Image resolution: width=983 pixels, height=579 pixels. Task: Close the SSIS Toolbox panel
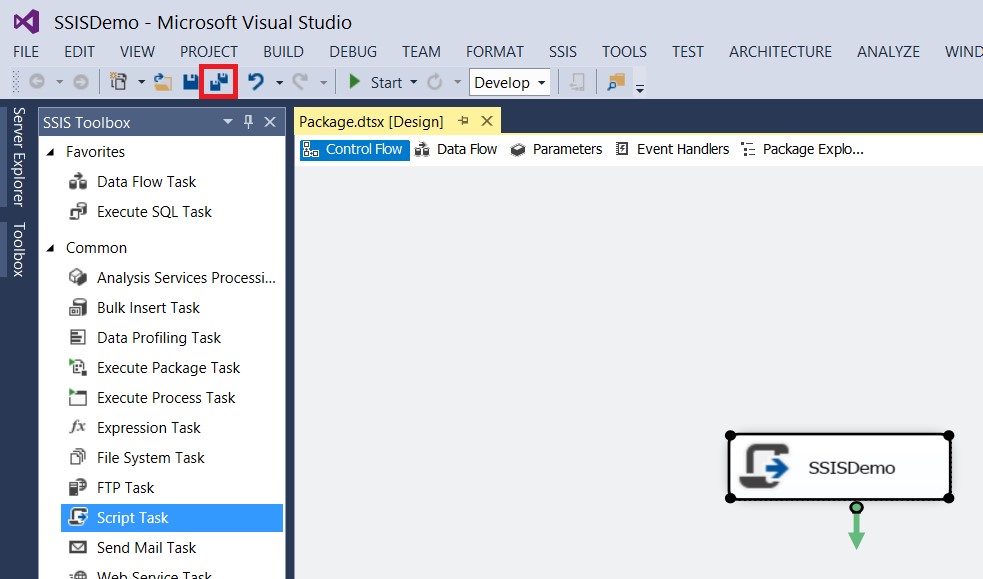pyautogui.click(x=270, y=122)
